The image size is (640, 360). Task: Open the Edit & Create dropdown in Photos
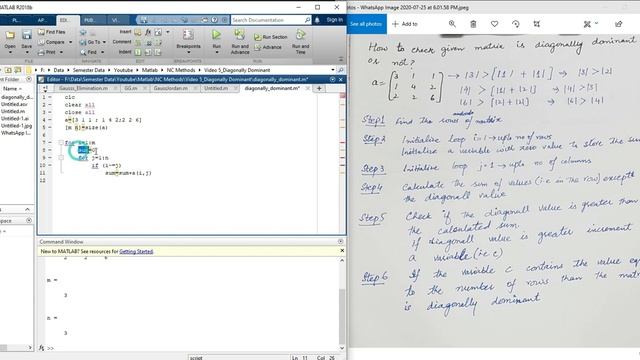tap(590, 24)
